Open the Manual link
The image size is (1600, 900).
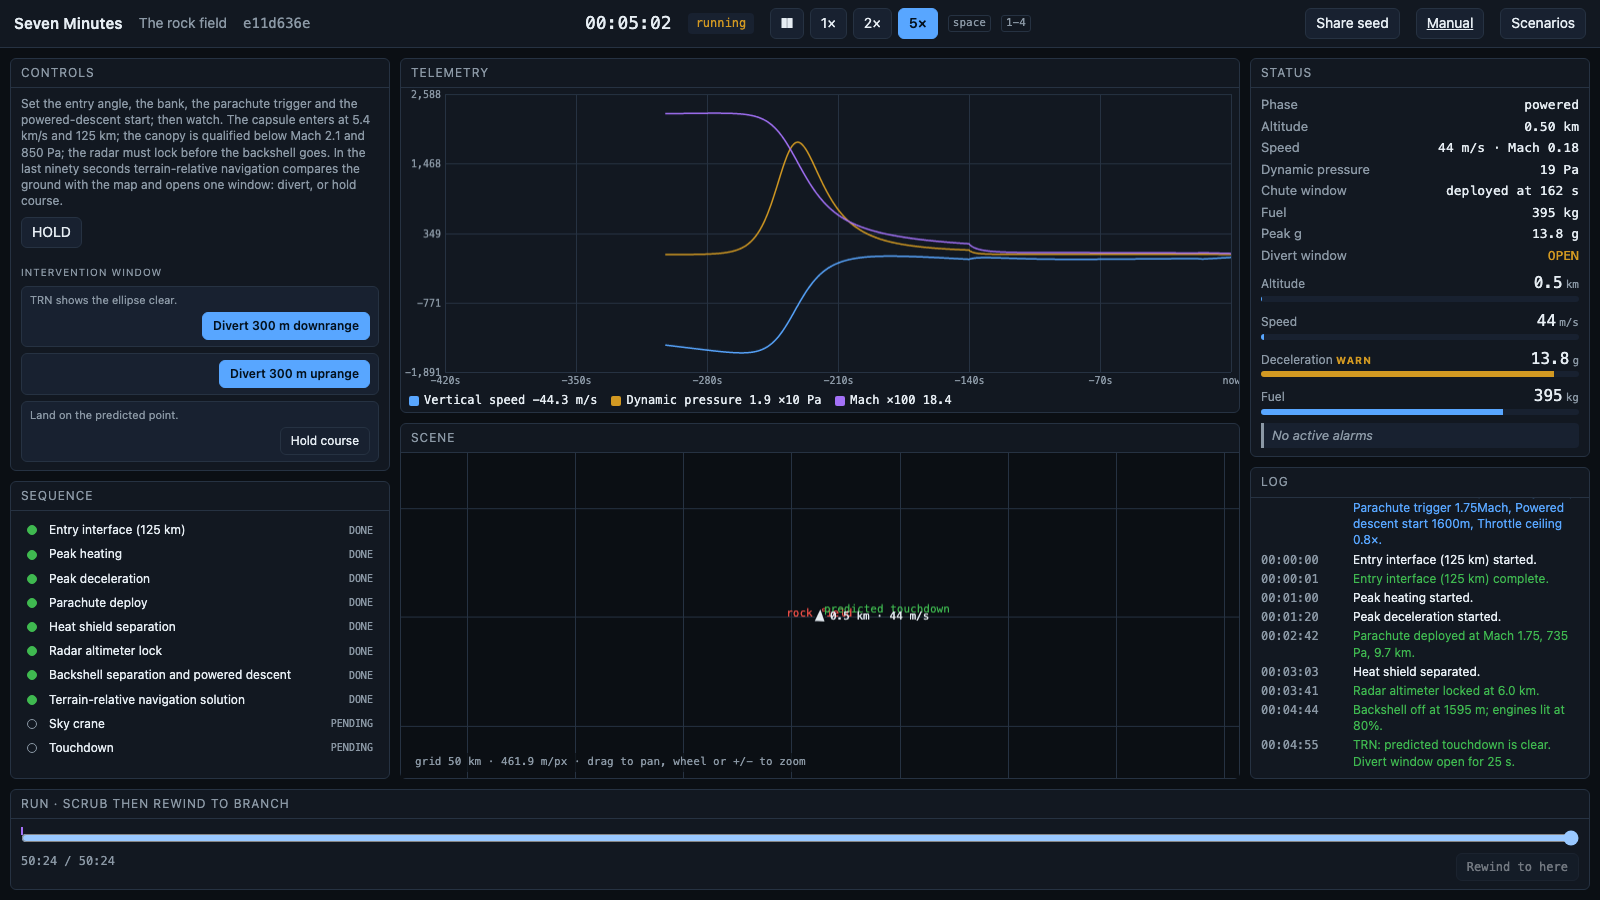(1449, 23)
